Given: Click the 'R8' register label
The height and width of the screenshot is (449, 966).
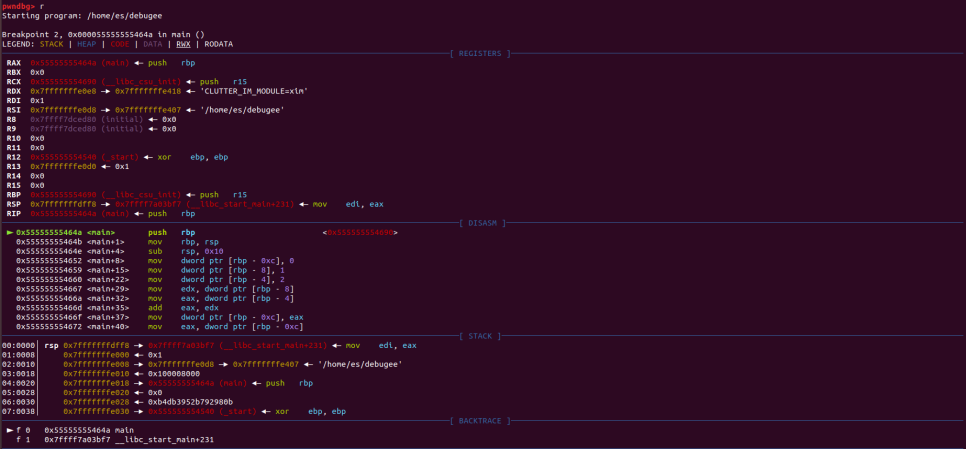Looking at the screenshot, I should tap(11, 119).
